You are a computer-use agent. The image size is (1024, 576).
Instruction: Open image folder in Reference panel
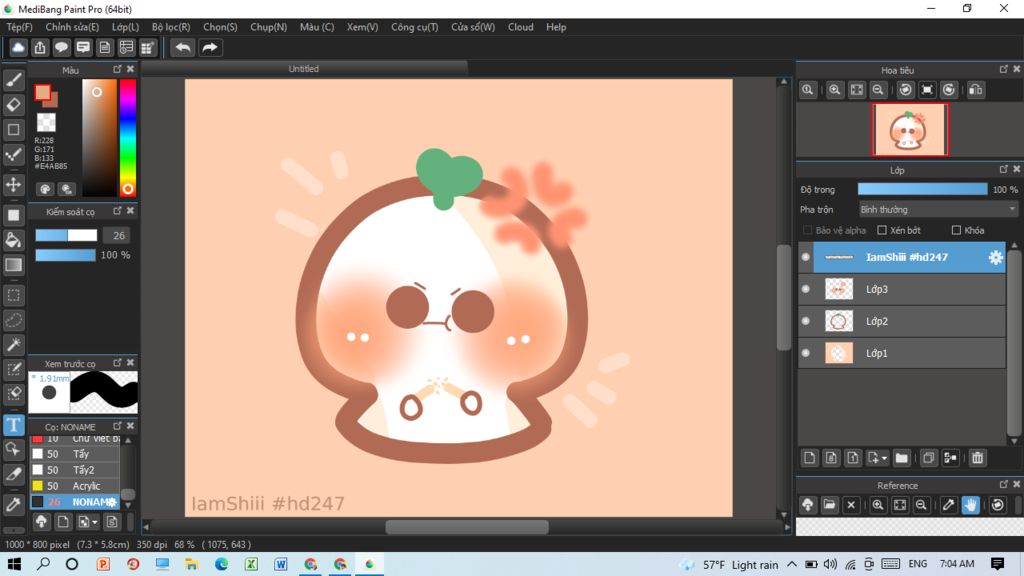click(x=829, y=505)
